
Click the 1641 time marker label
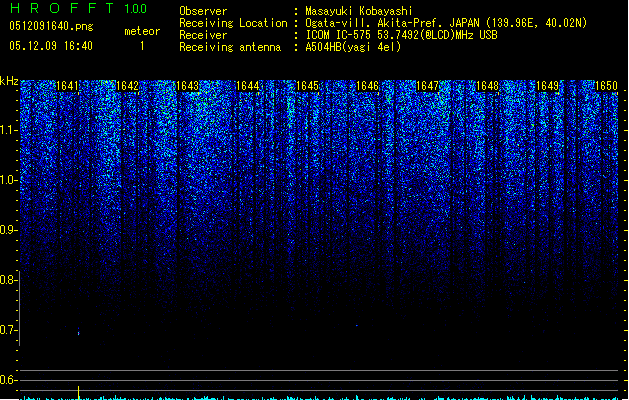pyautogui.click(x=67, y=86)
